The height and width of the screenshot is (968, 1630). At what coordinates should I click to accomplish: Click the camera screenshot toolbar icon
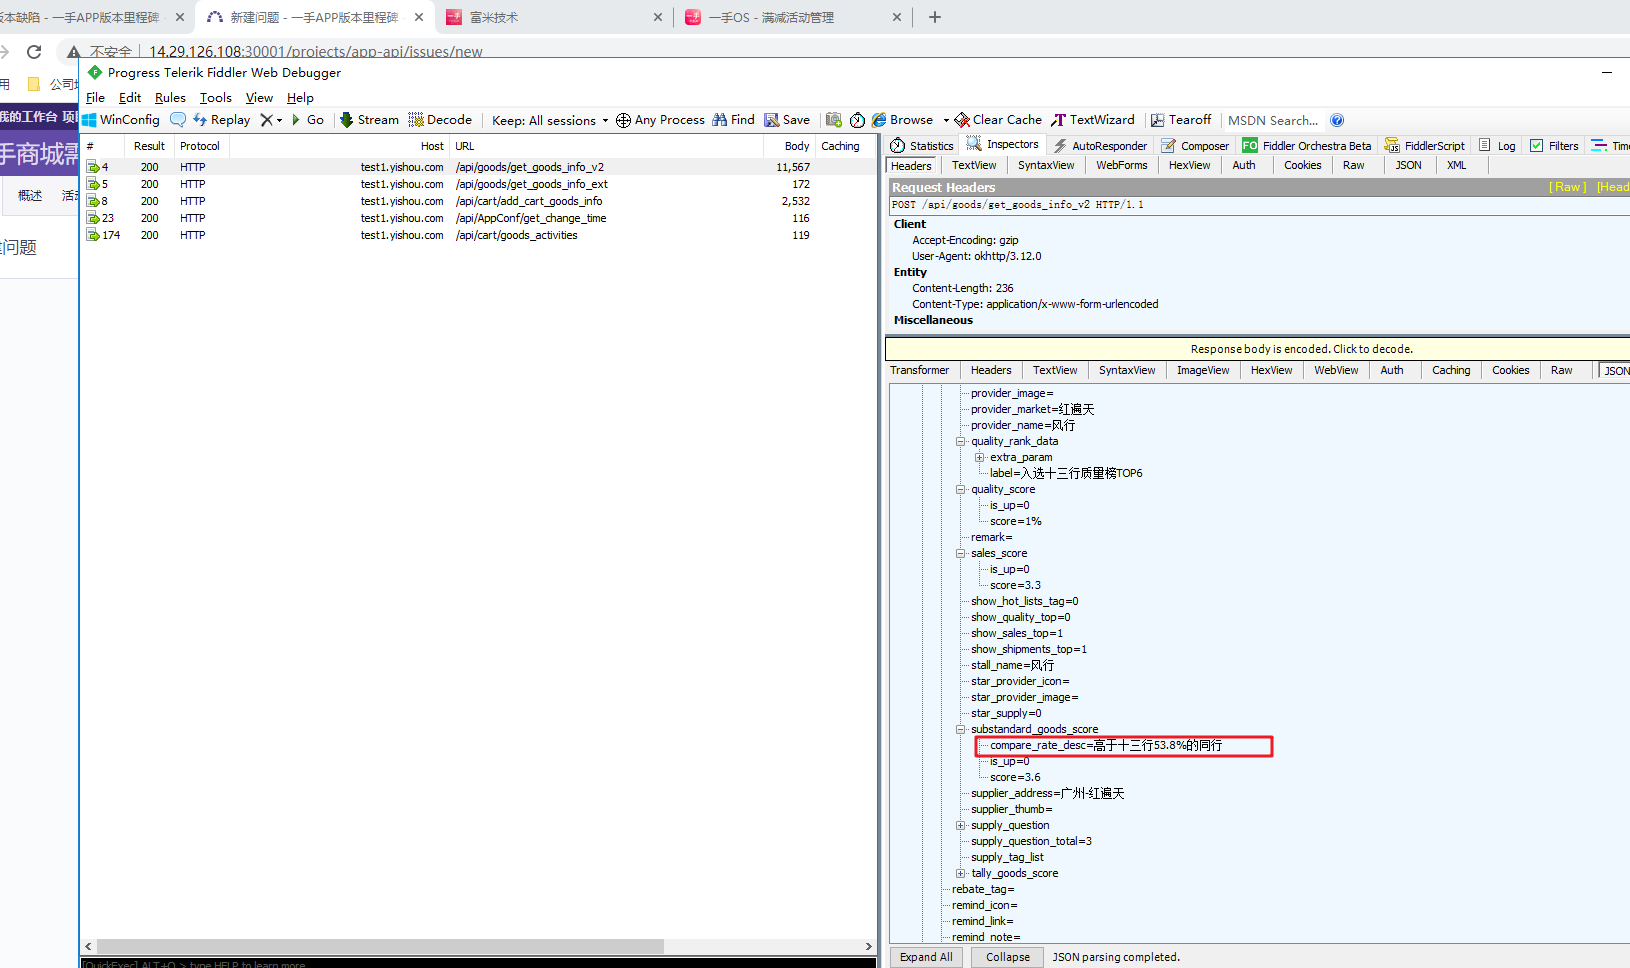coord(834,120)
